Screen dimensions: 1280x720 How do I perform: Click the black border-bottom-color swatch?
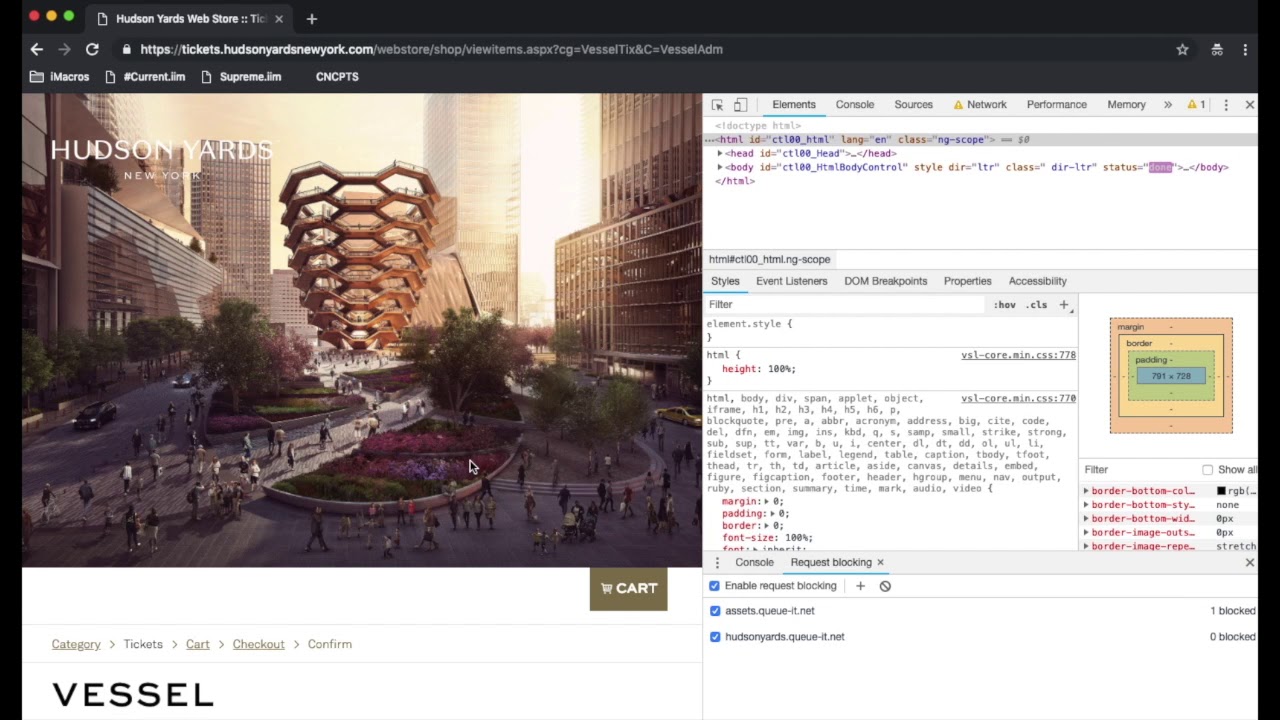[1221, 491]
